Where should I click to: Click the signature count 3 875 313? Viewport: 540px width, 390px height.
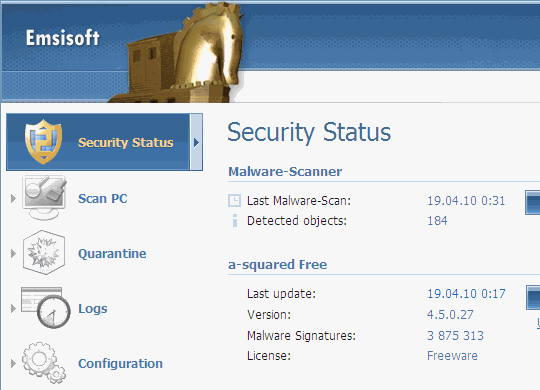tap(456, 336)
